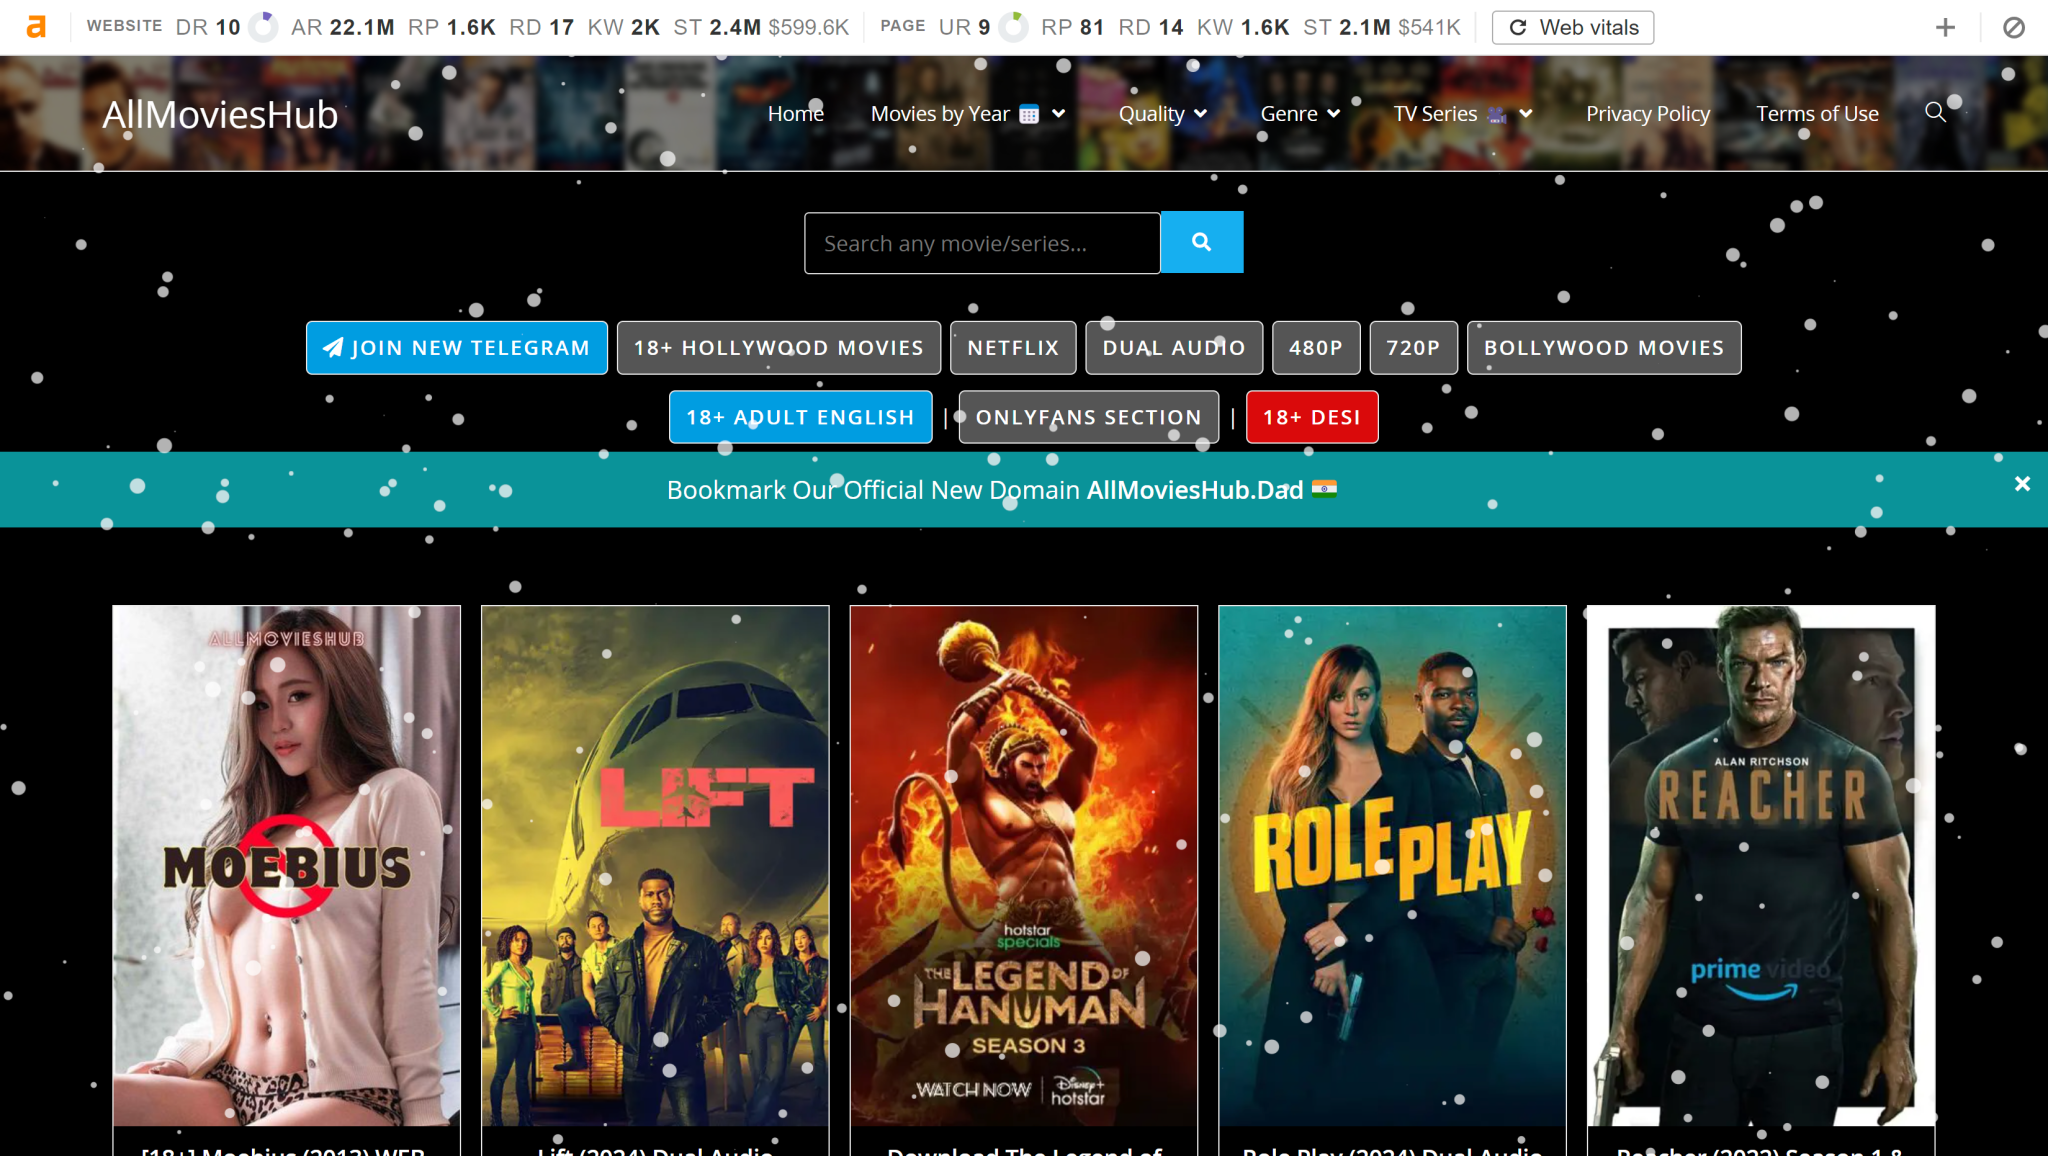Screen dimensions: 2048x1156
Task: Click the Netflix category button
Action: point(1013,347)
